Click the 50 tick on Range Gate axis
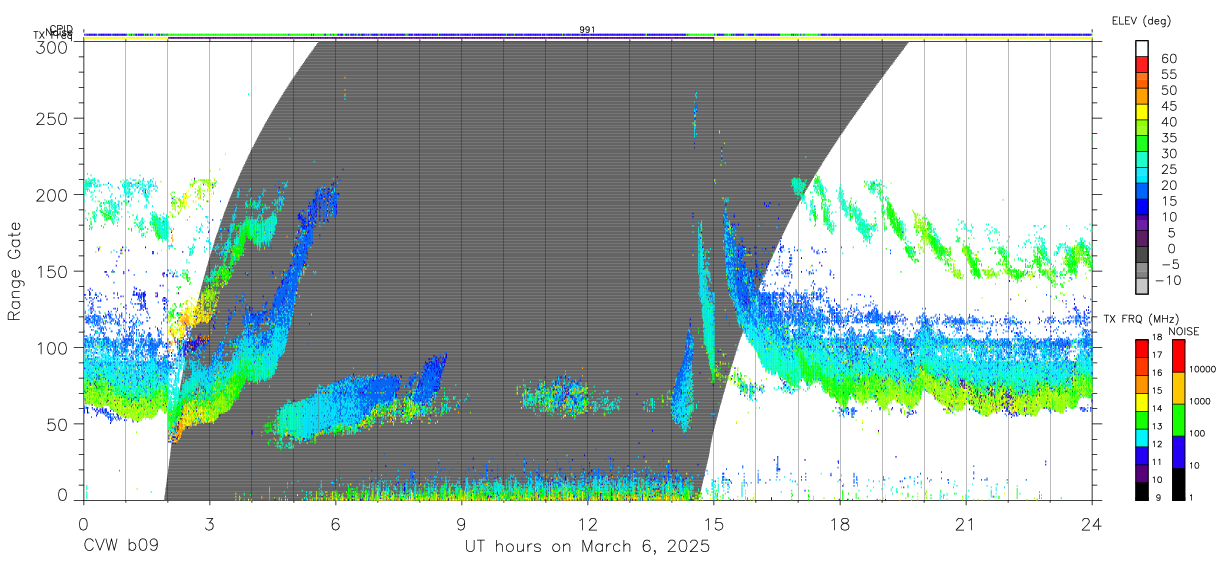 coord(57,423)
